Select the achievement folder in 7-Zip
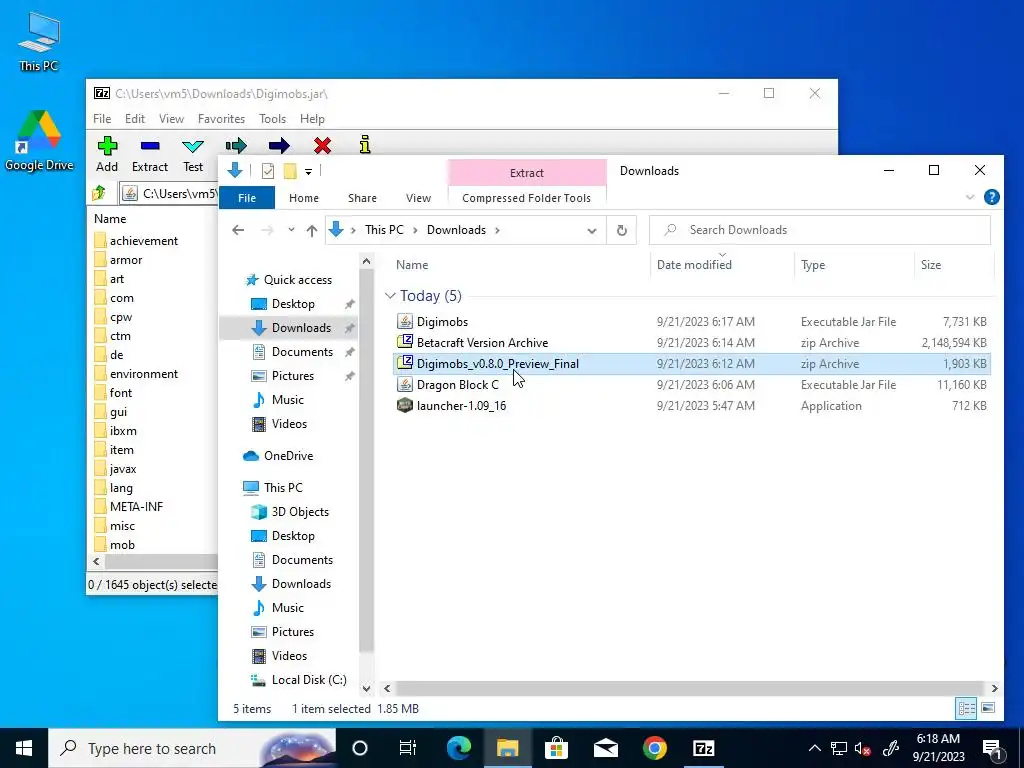1024x768 pixels. coord(136,241)
